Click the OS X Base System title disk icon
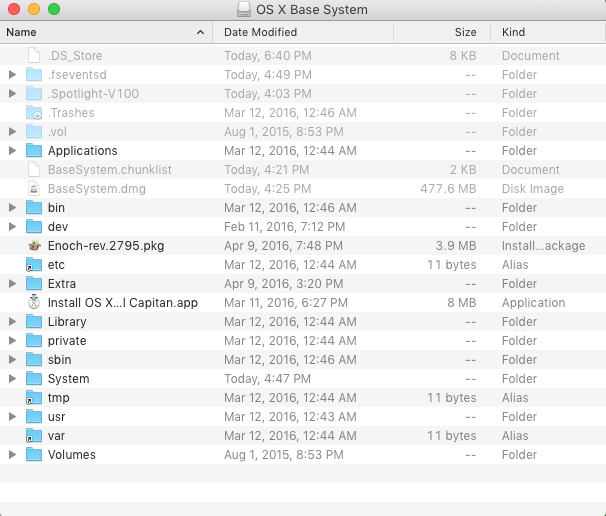Viewport: 606px width, 516px height. coord(244,10)
